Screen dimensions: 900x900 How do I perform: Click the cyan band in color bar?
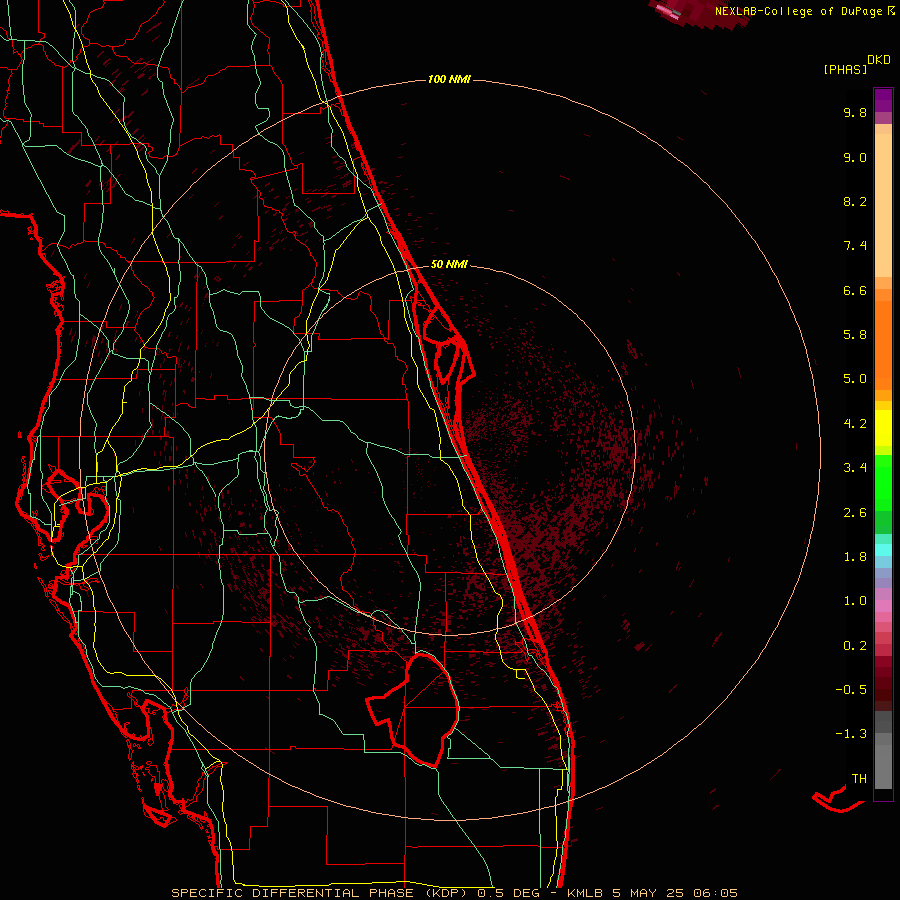pyautogui.click(x=883, y=549)
